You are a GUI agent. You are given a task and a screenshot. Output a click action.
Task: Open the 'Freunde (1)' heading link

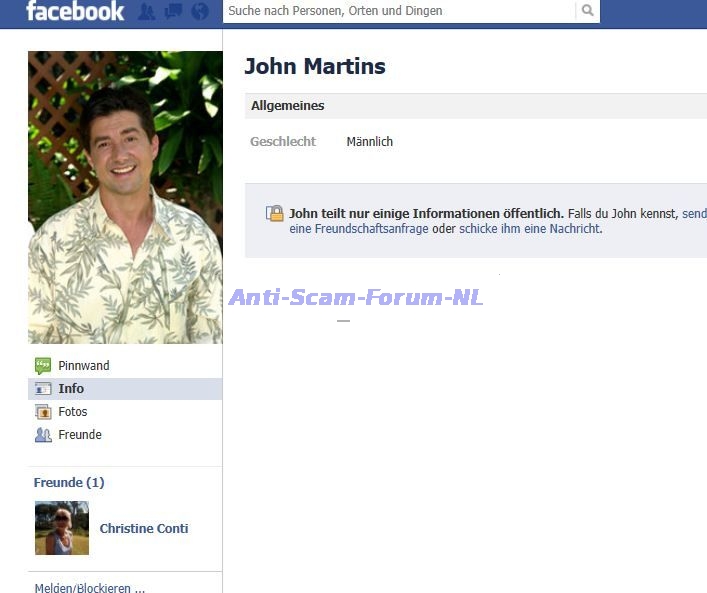[69, 483]
